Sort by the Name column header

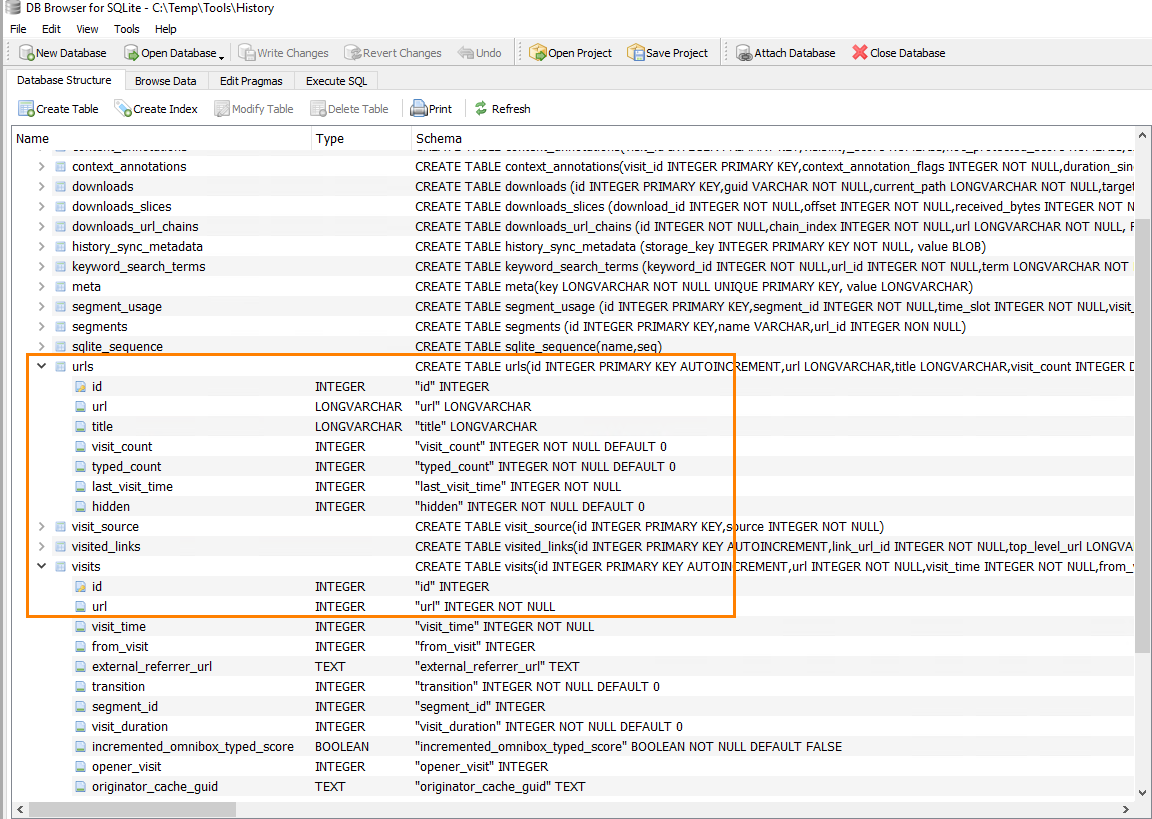[x=162, y=138]
